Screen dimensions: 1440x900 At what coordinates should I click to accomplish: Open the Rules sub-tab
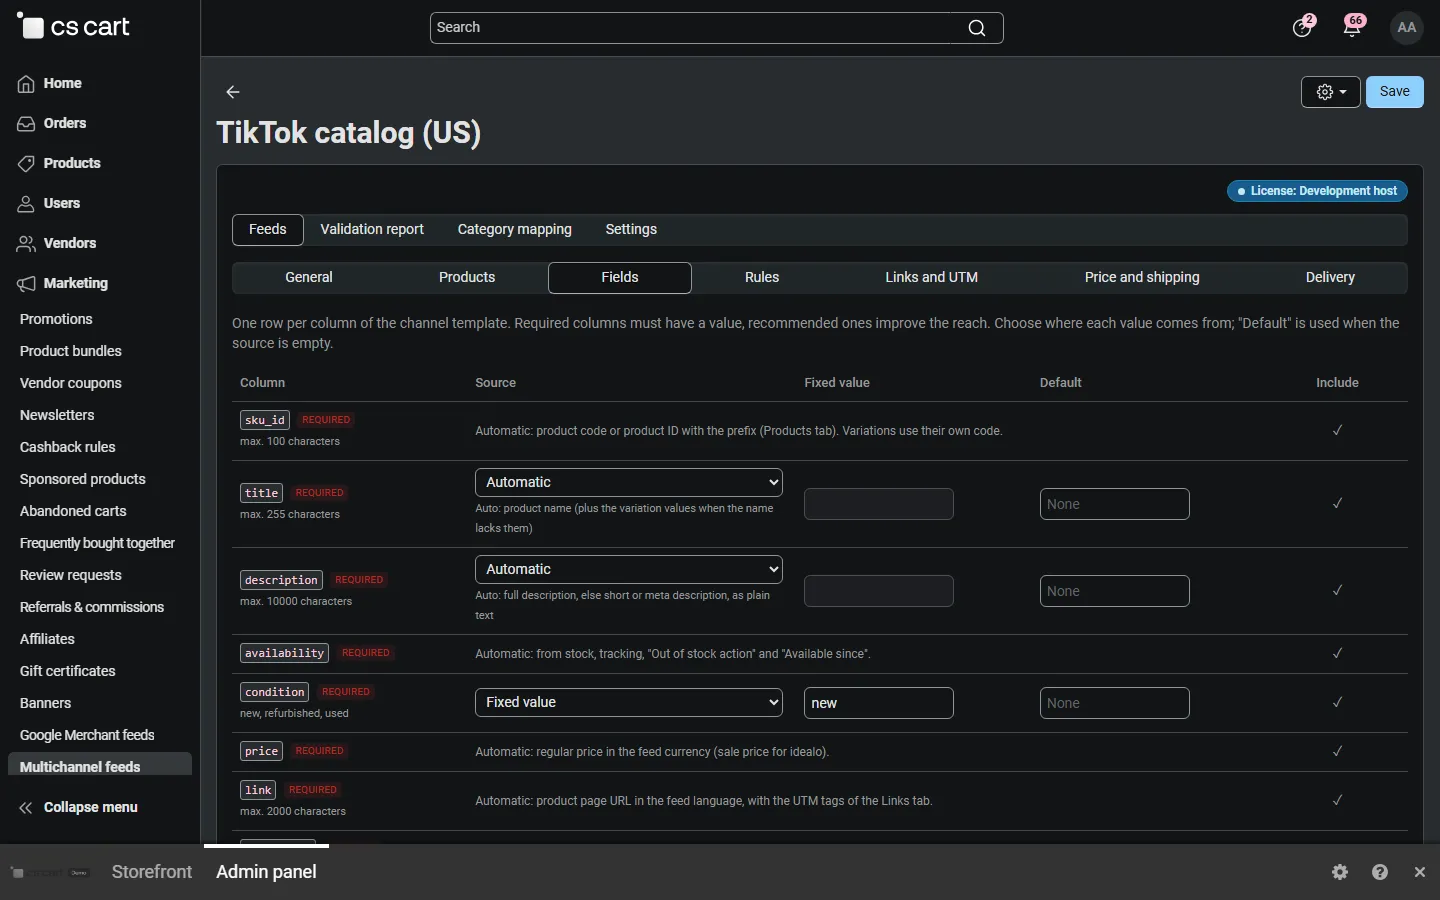coord(762,277)
